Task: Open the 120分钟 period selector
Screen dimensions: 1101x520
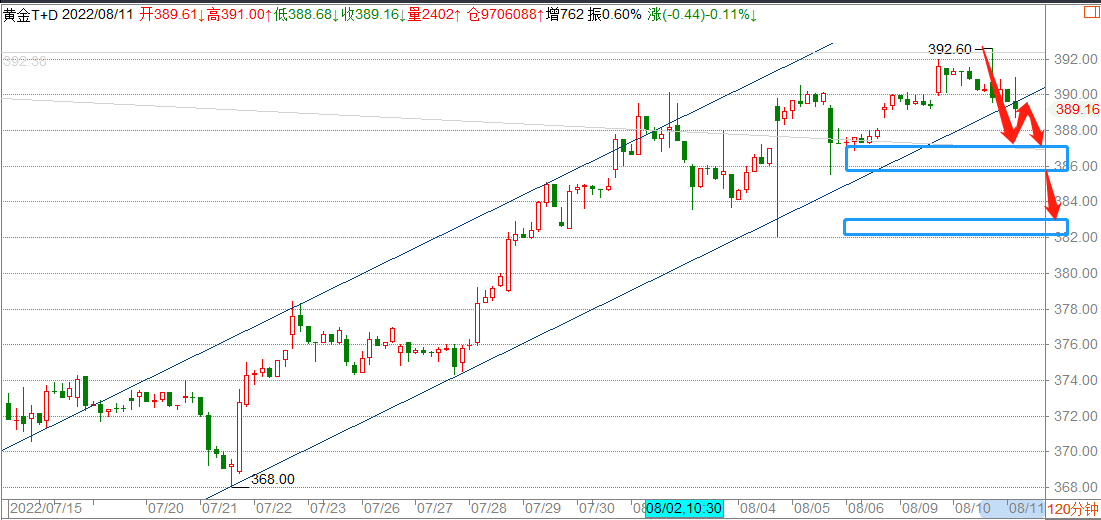Action: [x=1072, y=508]
